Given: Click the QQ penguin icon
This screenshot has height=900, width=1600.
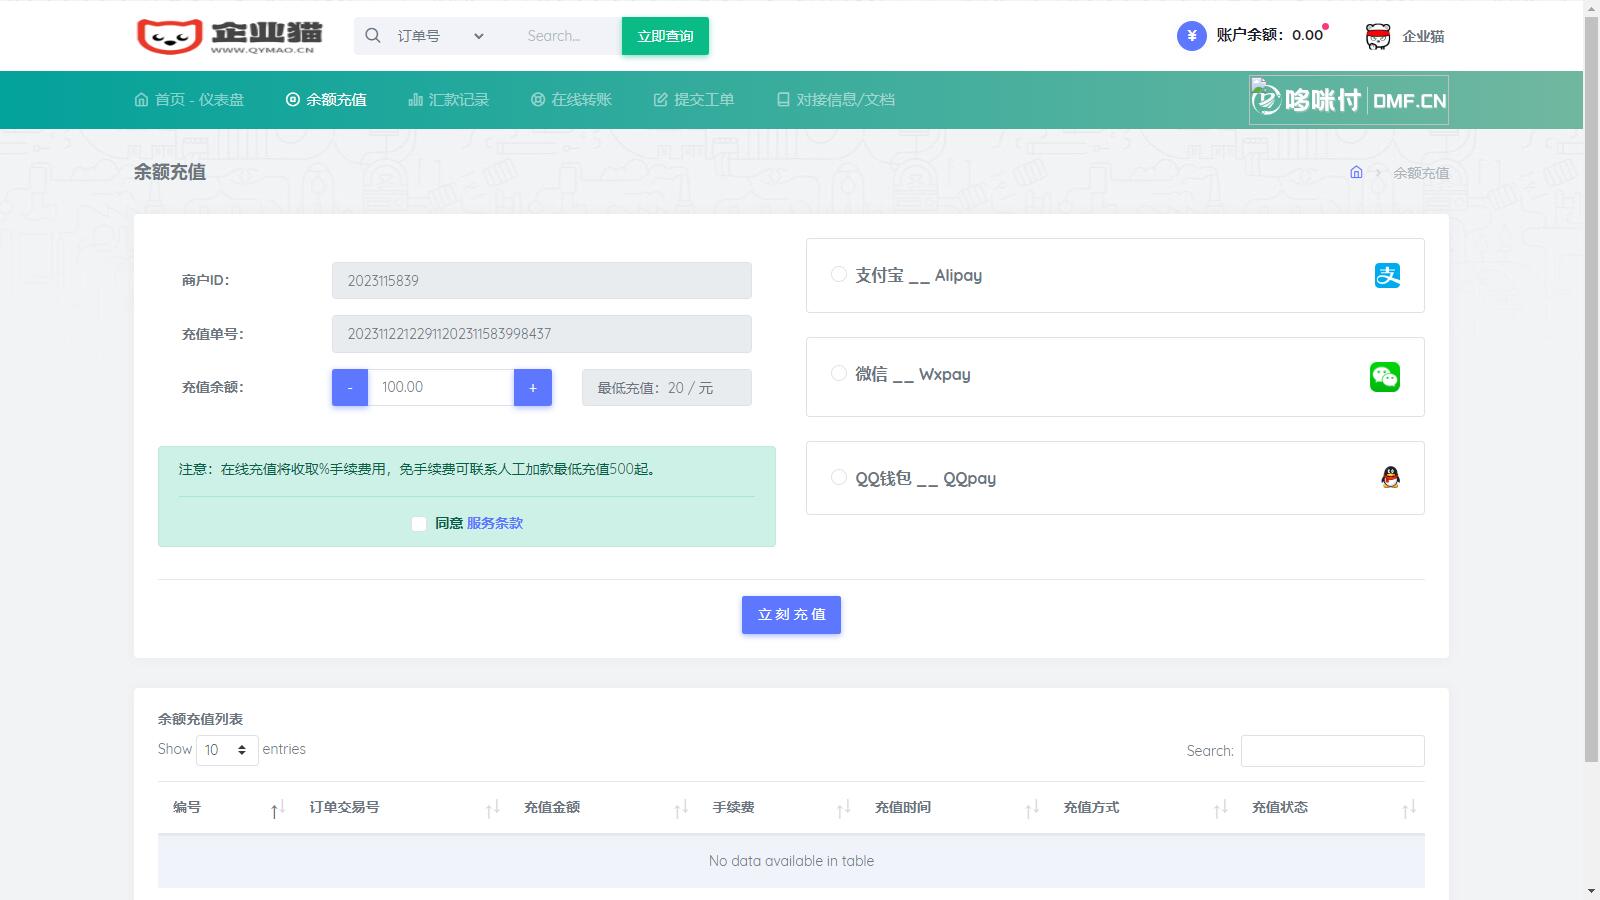Looking at the screenshot, I should [x=1390, y=478].
